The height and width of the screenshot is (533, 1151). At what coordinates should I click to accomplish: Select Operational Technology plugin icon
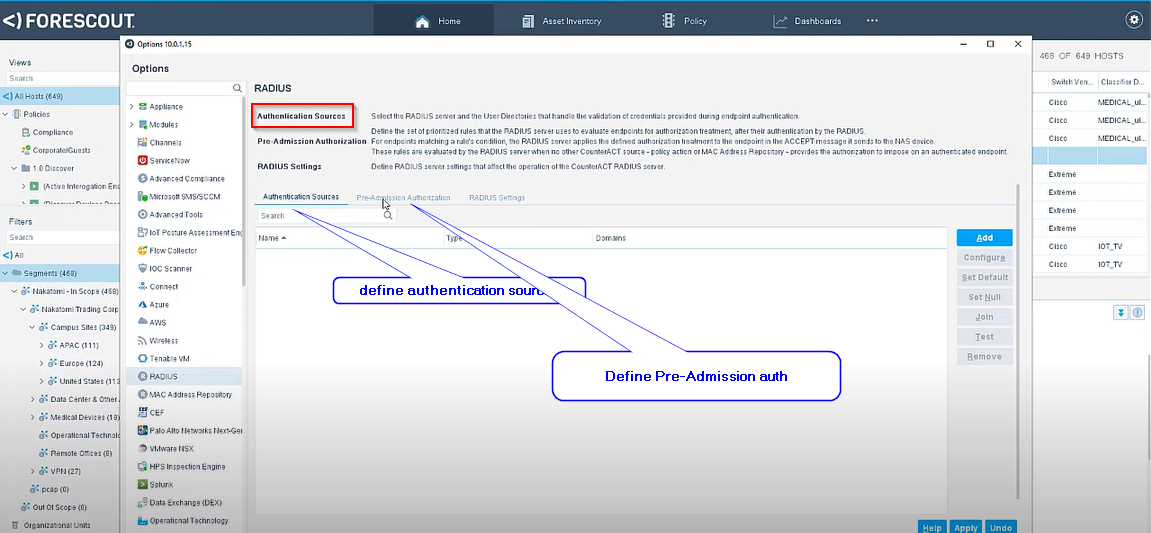pyautogui.click(x=142, y=521)
